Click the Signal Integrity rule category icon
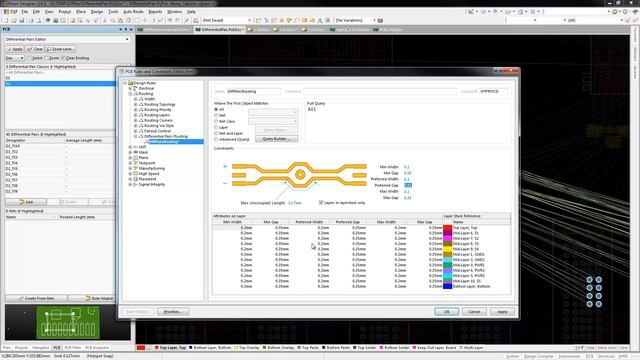The height and width of the screenshot is (360, 640). [136, 184]
